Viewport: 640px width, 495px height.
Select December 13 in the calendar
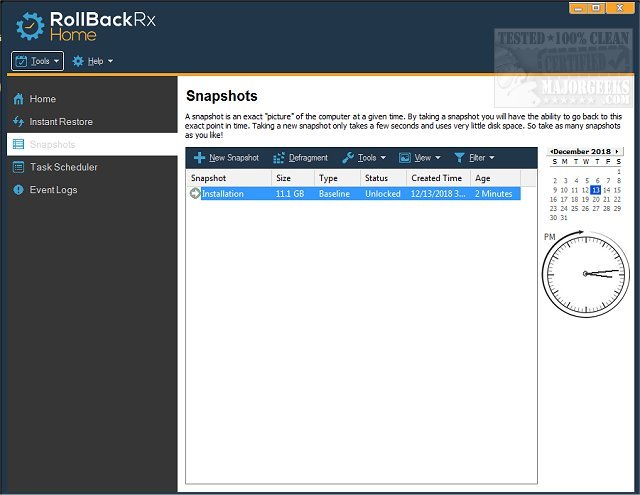coord(596,190)
